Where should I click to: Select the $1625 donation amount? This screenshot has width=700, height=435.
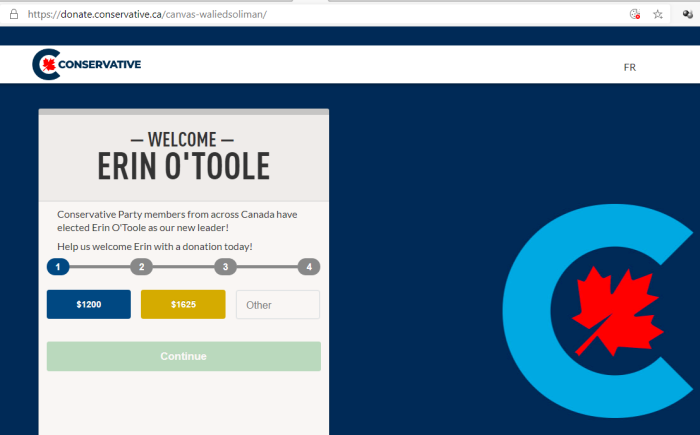pos(183,305)
